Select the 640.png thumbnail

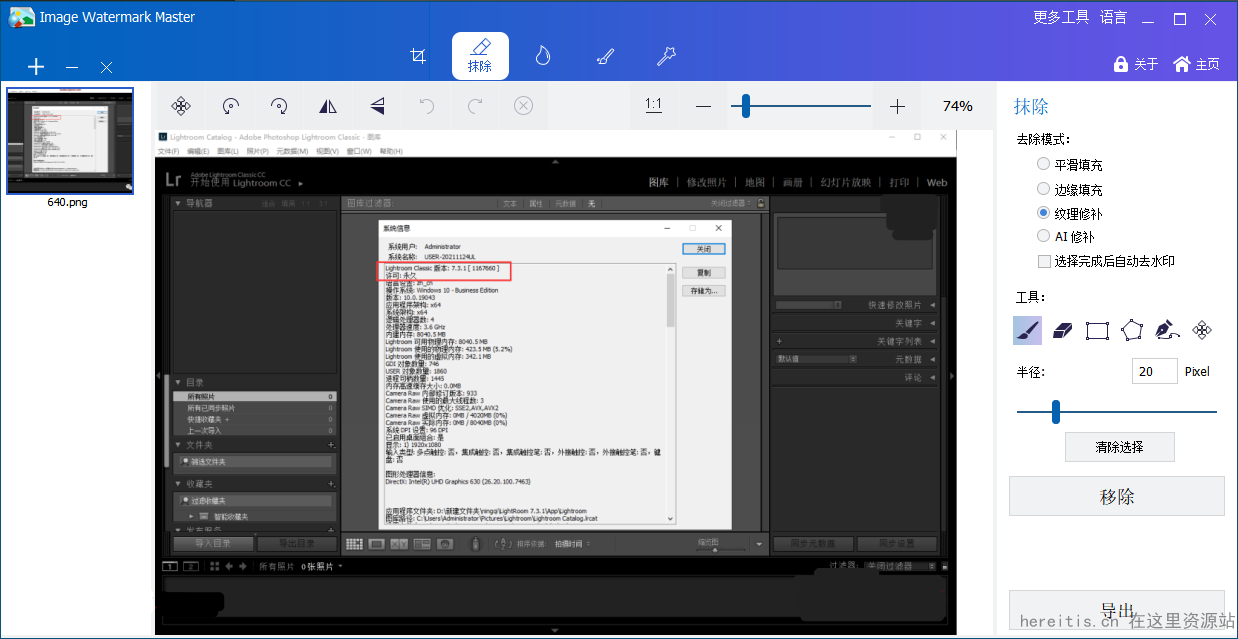coord(70,140)
